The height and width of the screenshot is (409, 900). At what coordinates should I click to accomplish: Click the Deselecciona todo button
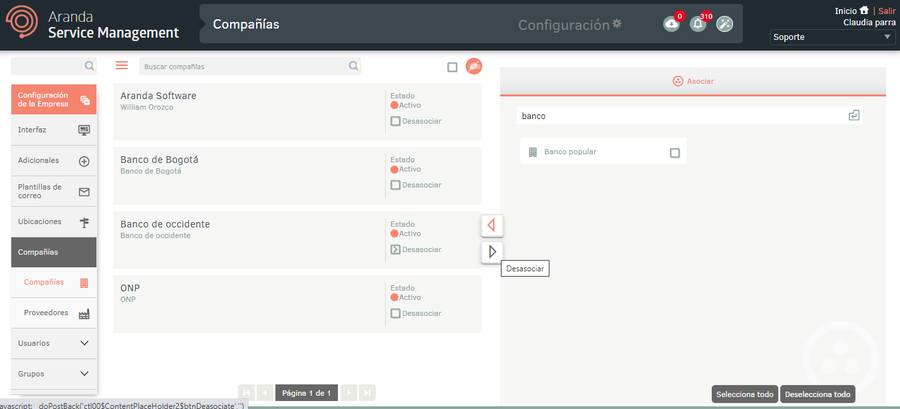click(817, 394)
